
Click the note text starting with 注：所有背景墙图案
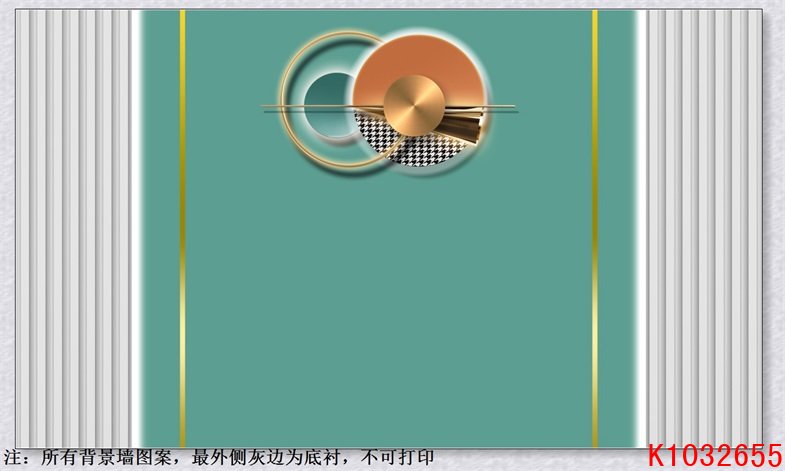point(218,457)
